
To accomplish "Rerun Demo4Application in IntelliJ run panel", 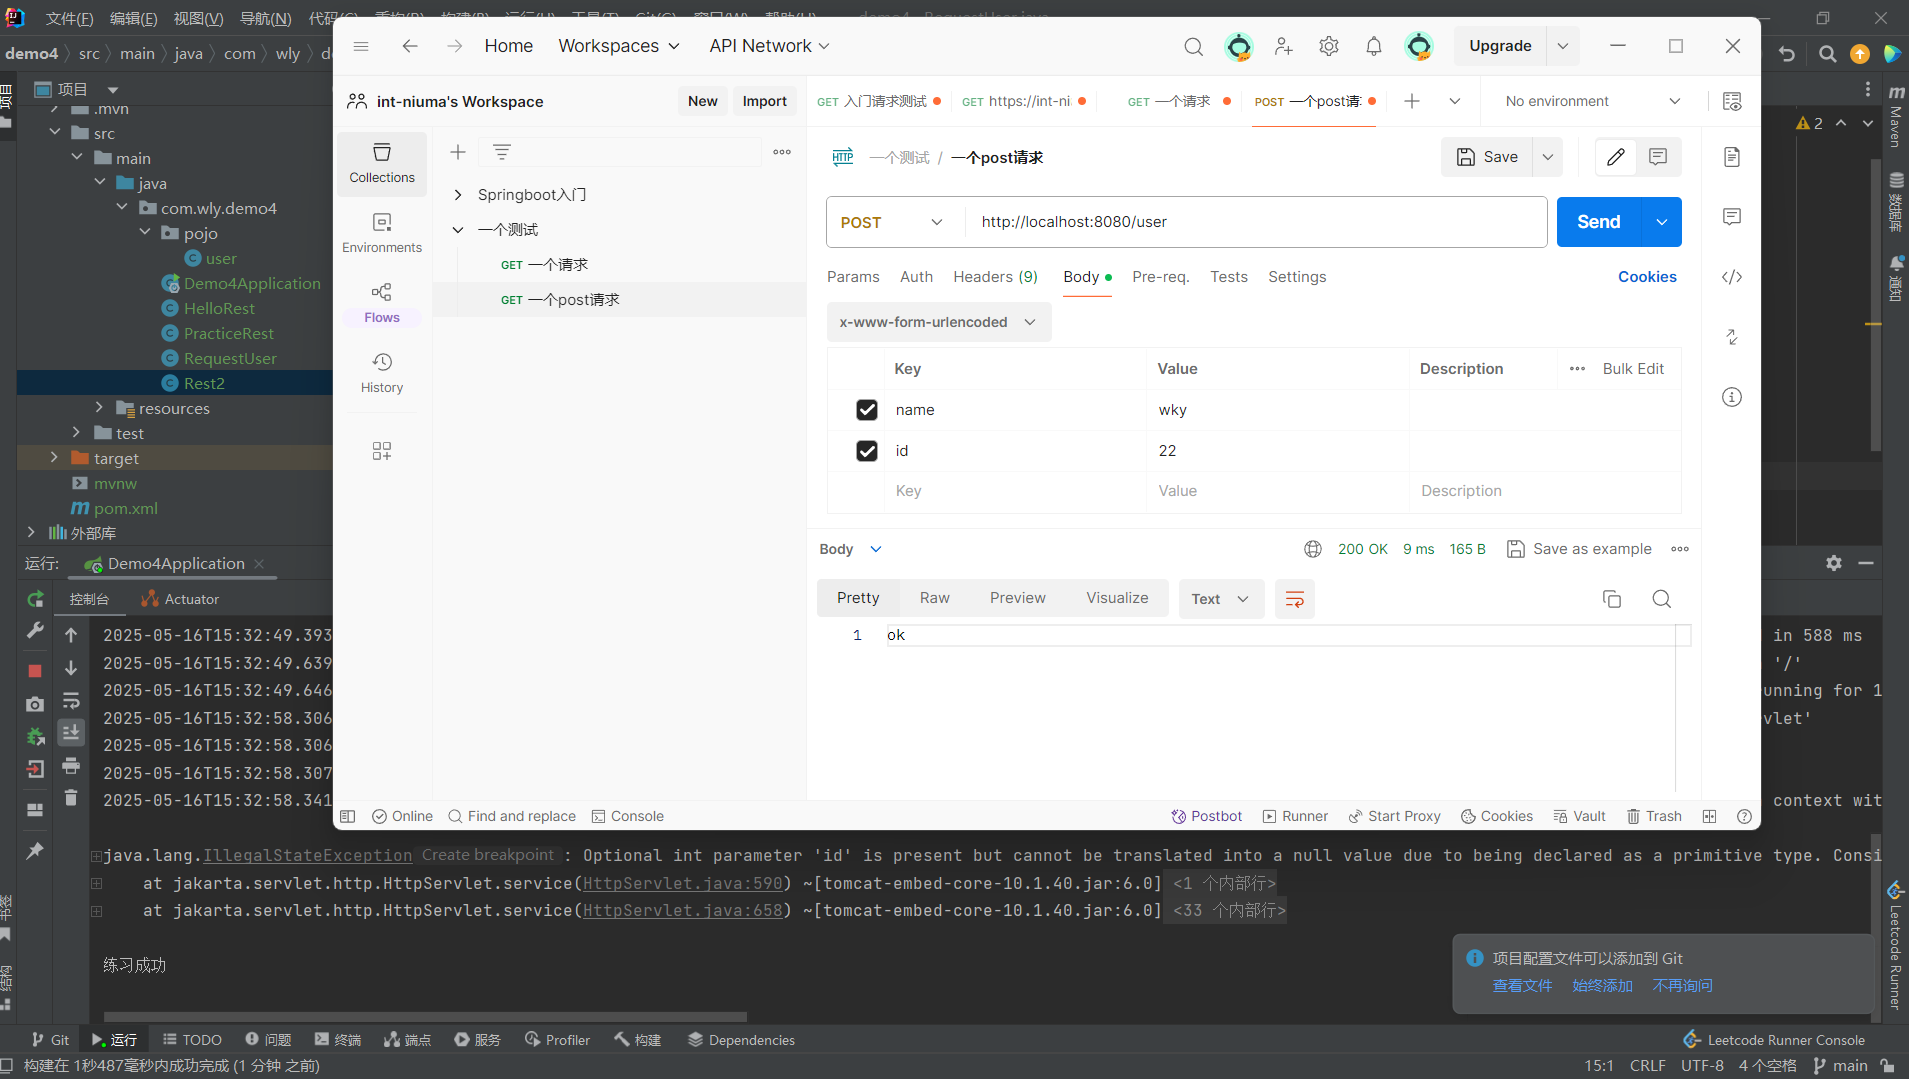I will [x=35, y=599].
